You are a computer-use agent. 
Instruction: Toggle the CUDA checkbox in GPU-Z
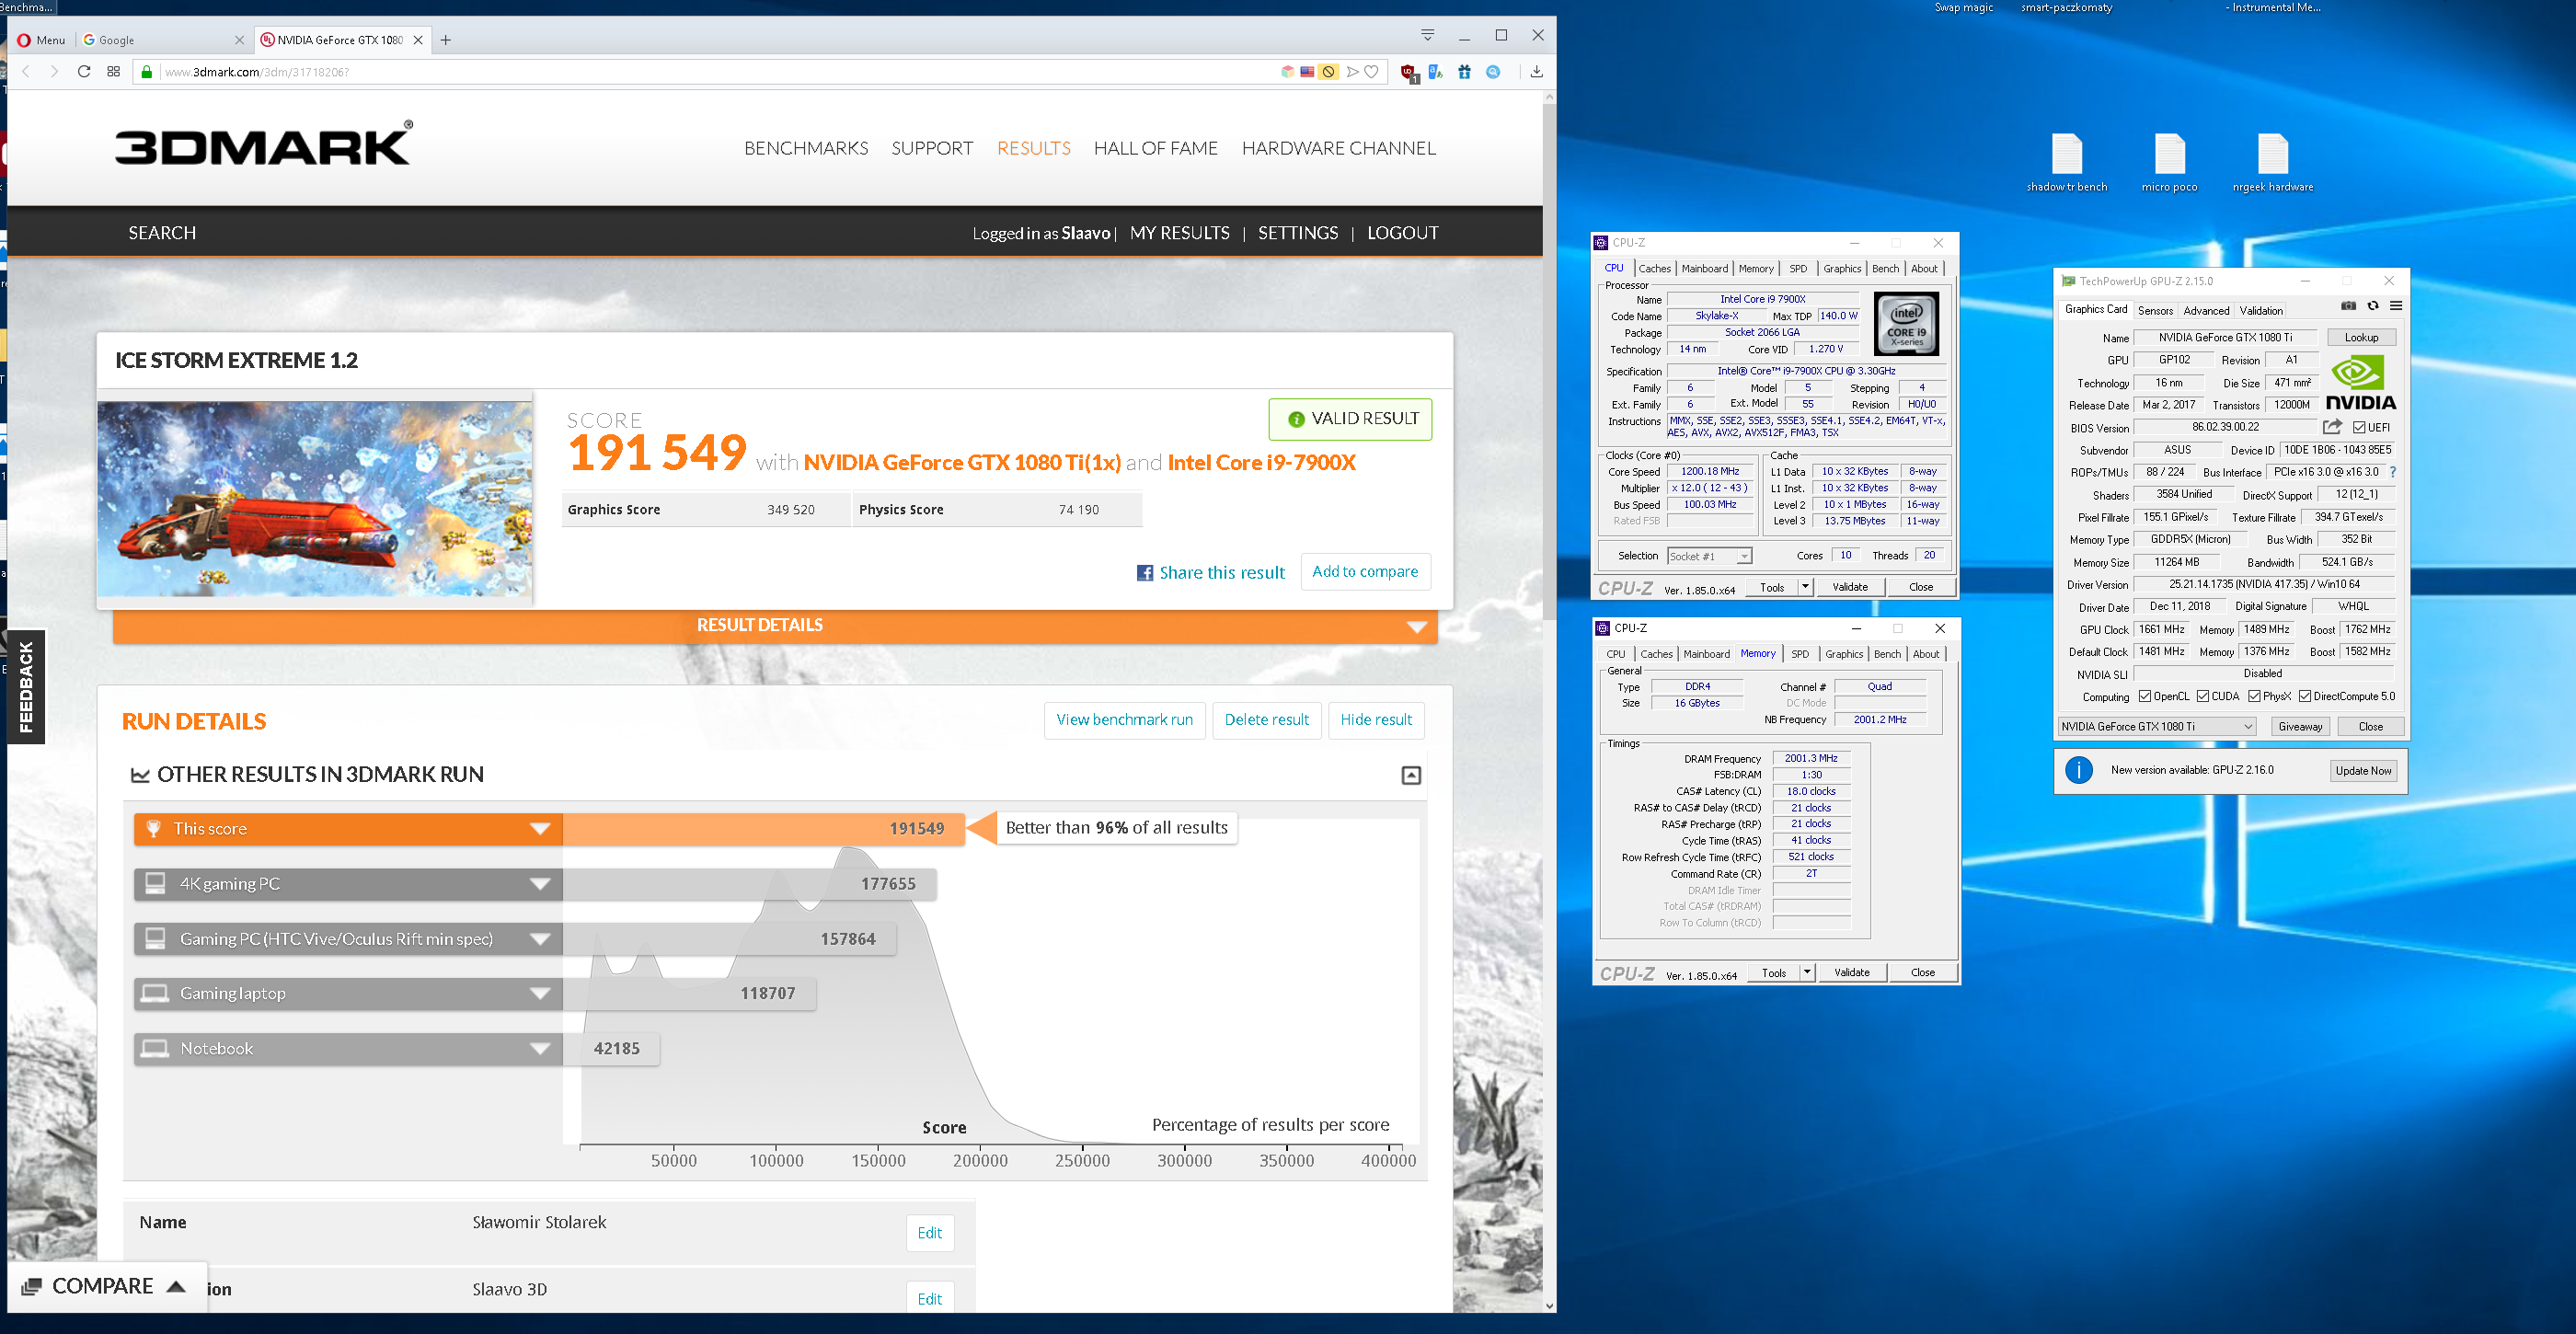coord(2203,696)
